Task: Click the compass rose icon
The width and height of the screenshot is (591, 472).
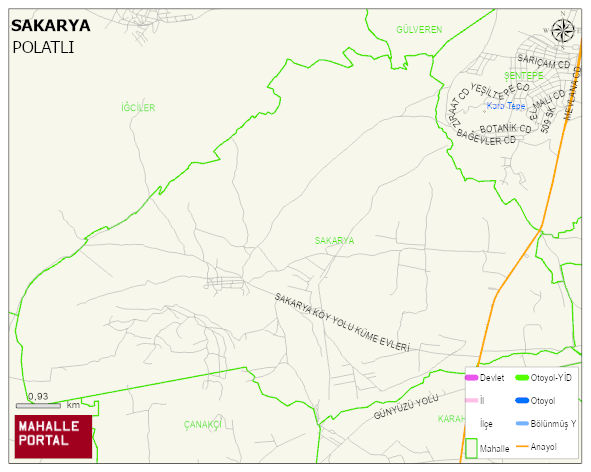Action: 563,31
